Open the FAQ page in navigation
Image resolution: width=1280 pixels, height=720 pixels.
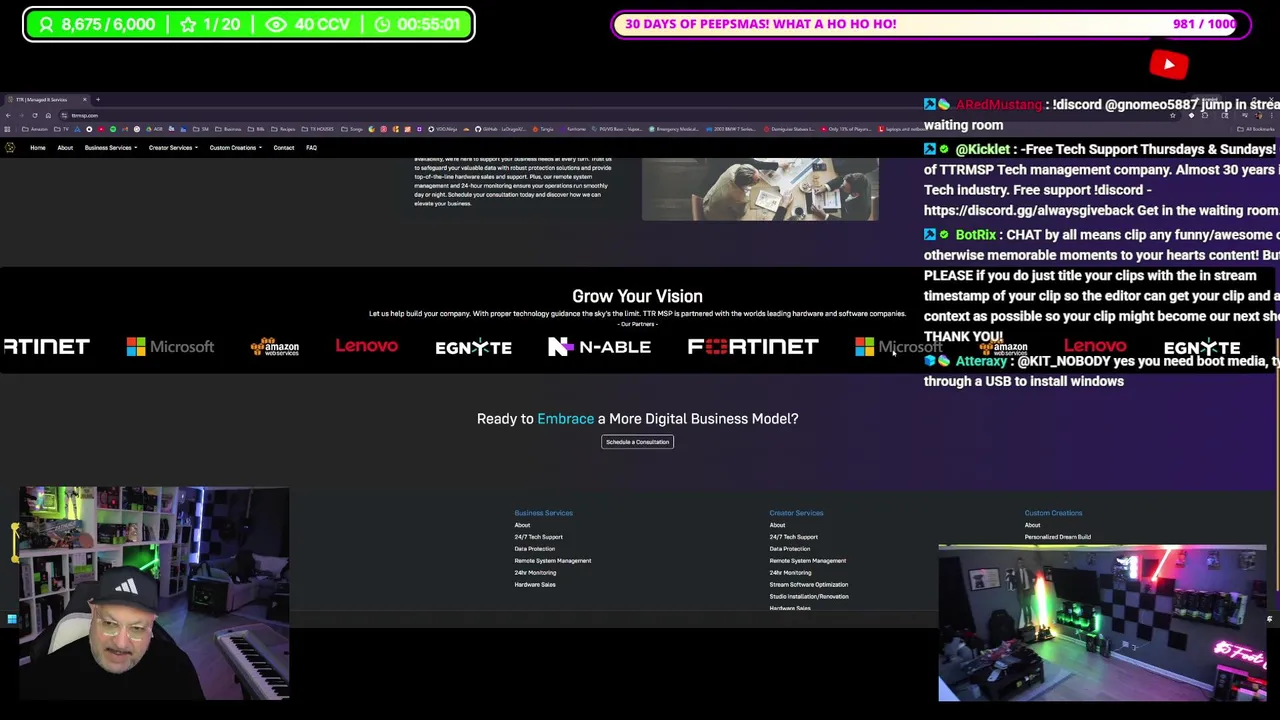point(311,148)
